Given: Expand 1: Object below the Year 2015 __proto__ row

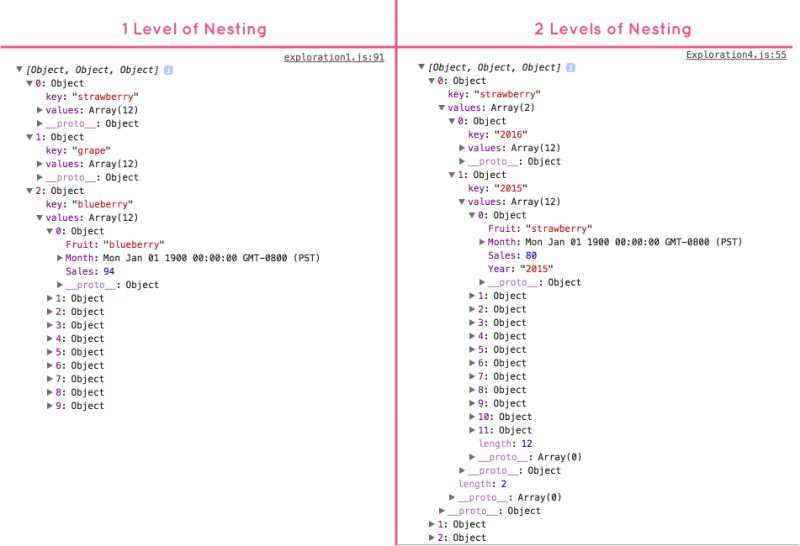Looking at the screenshot, I should [472, 296].
